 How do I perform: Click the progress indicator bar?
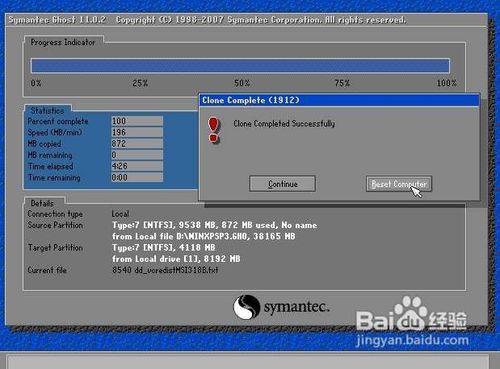240,65
